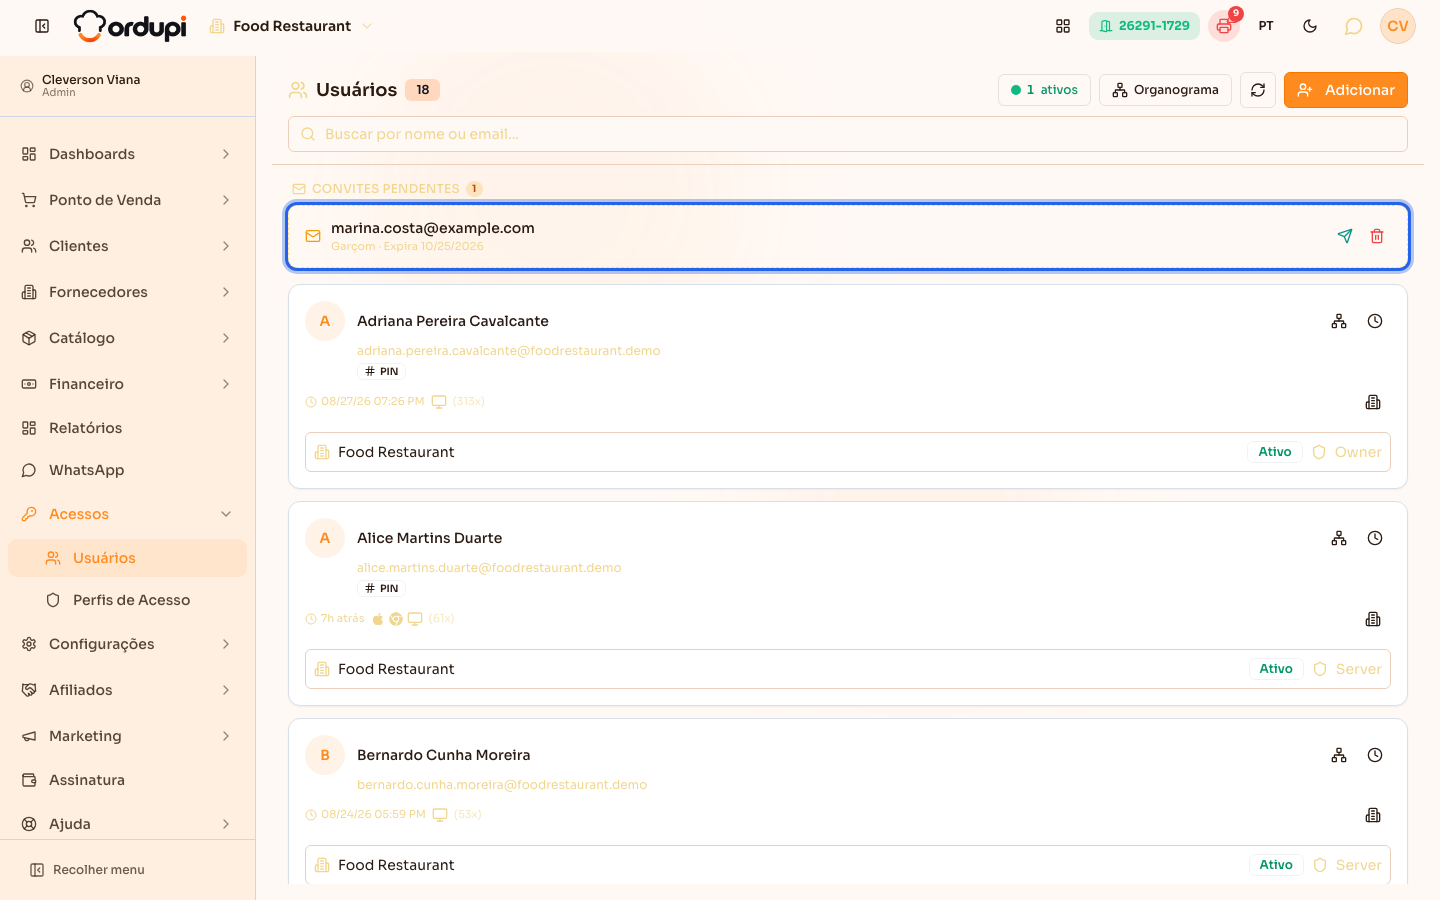The height and width of the screenshot is (900, 1440).
Task: Toggle the sidebar panel icon beside the logo
Action: (x=42, y=26)
